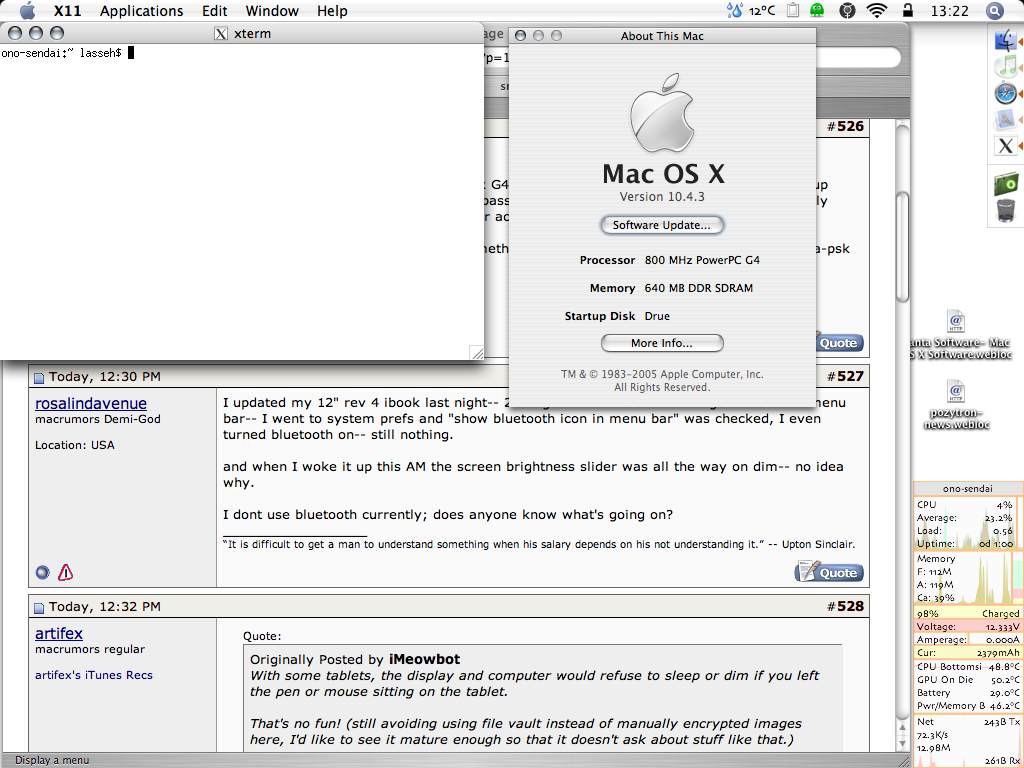Click the 13:22 menu bar clock
1024x768 pixels.
(949, 10)
